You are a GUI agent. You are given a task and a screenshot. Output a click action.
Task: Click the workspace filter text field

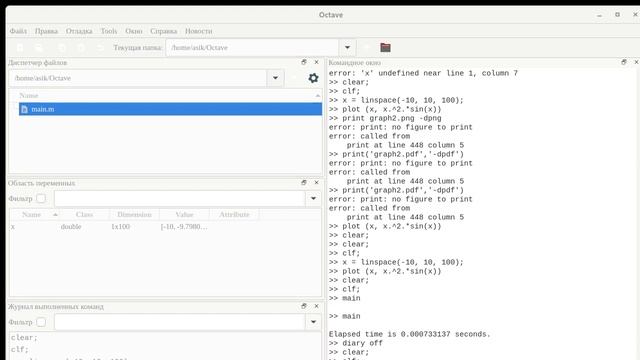180,198
